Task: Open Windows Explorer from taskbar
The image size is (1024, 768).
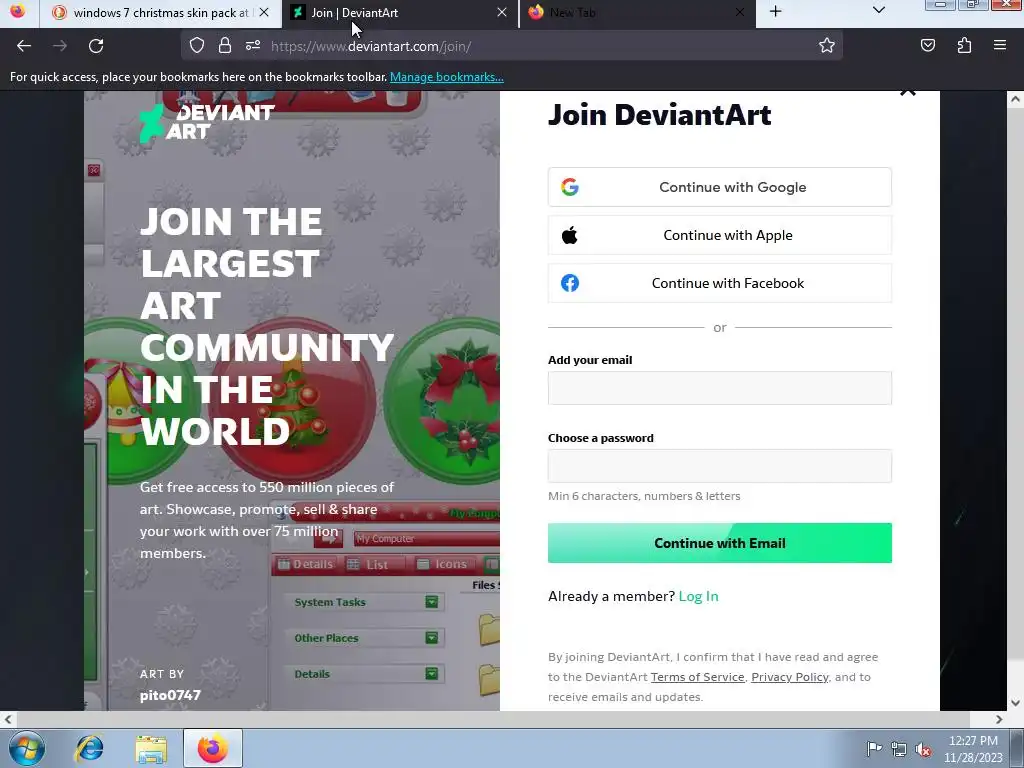Action: (152, 748)
